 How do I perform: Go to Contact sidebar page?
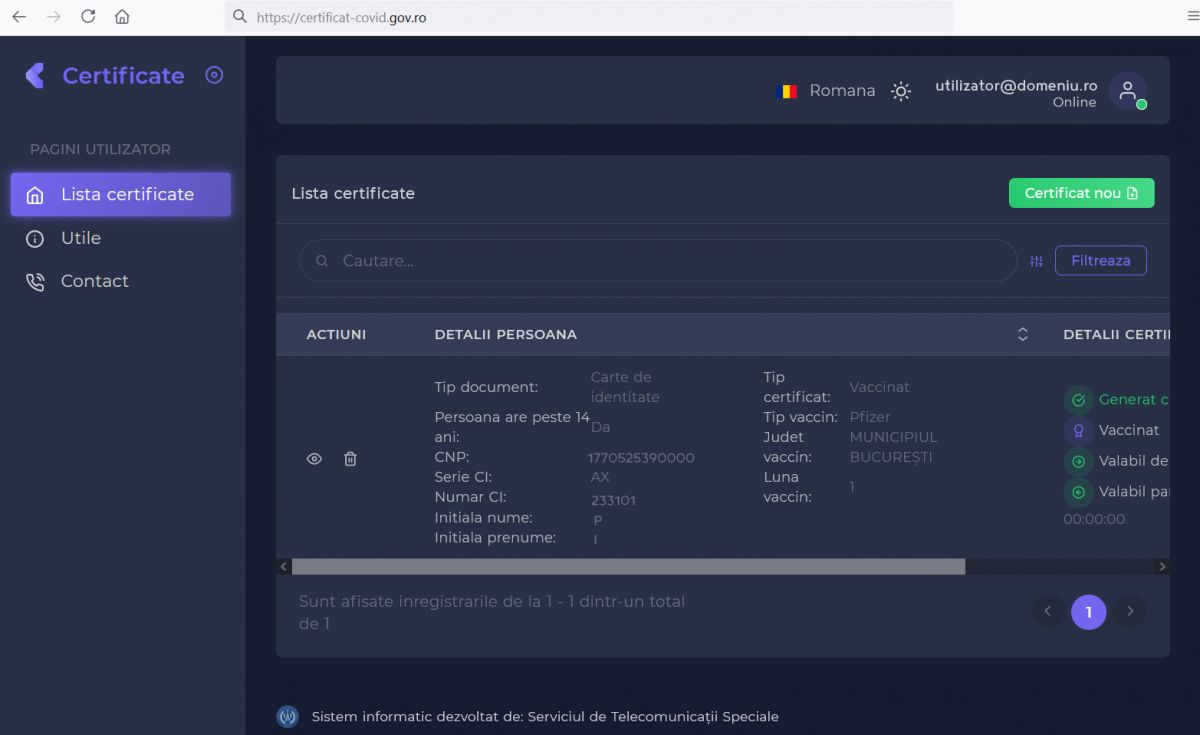pyautogui.click(x=94, y=281)
